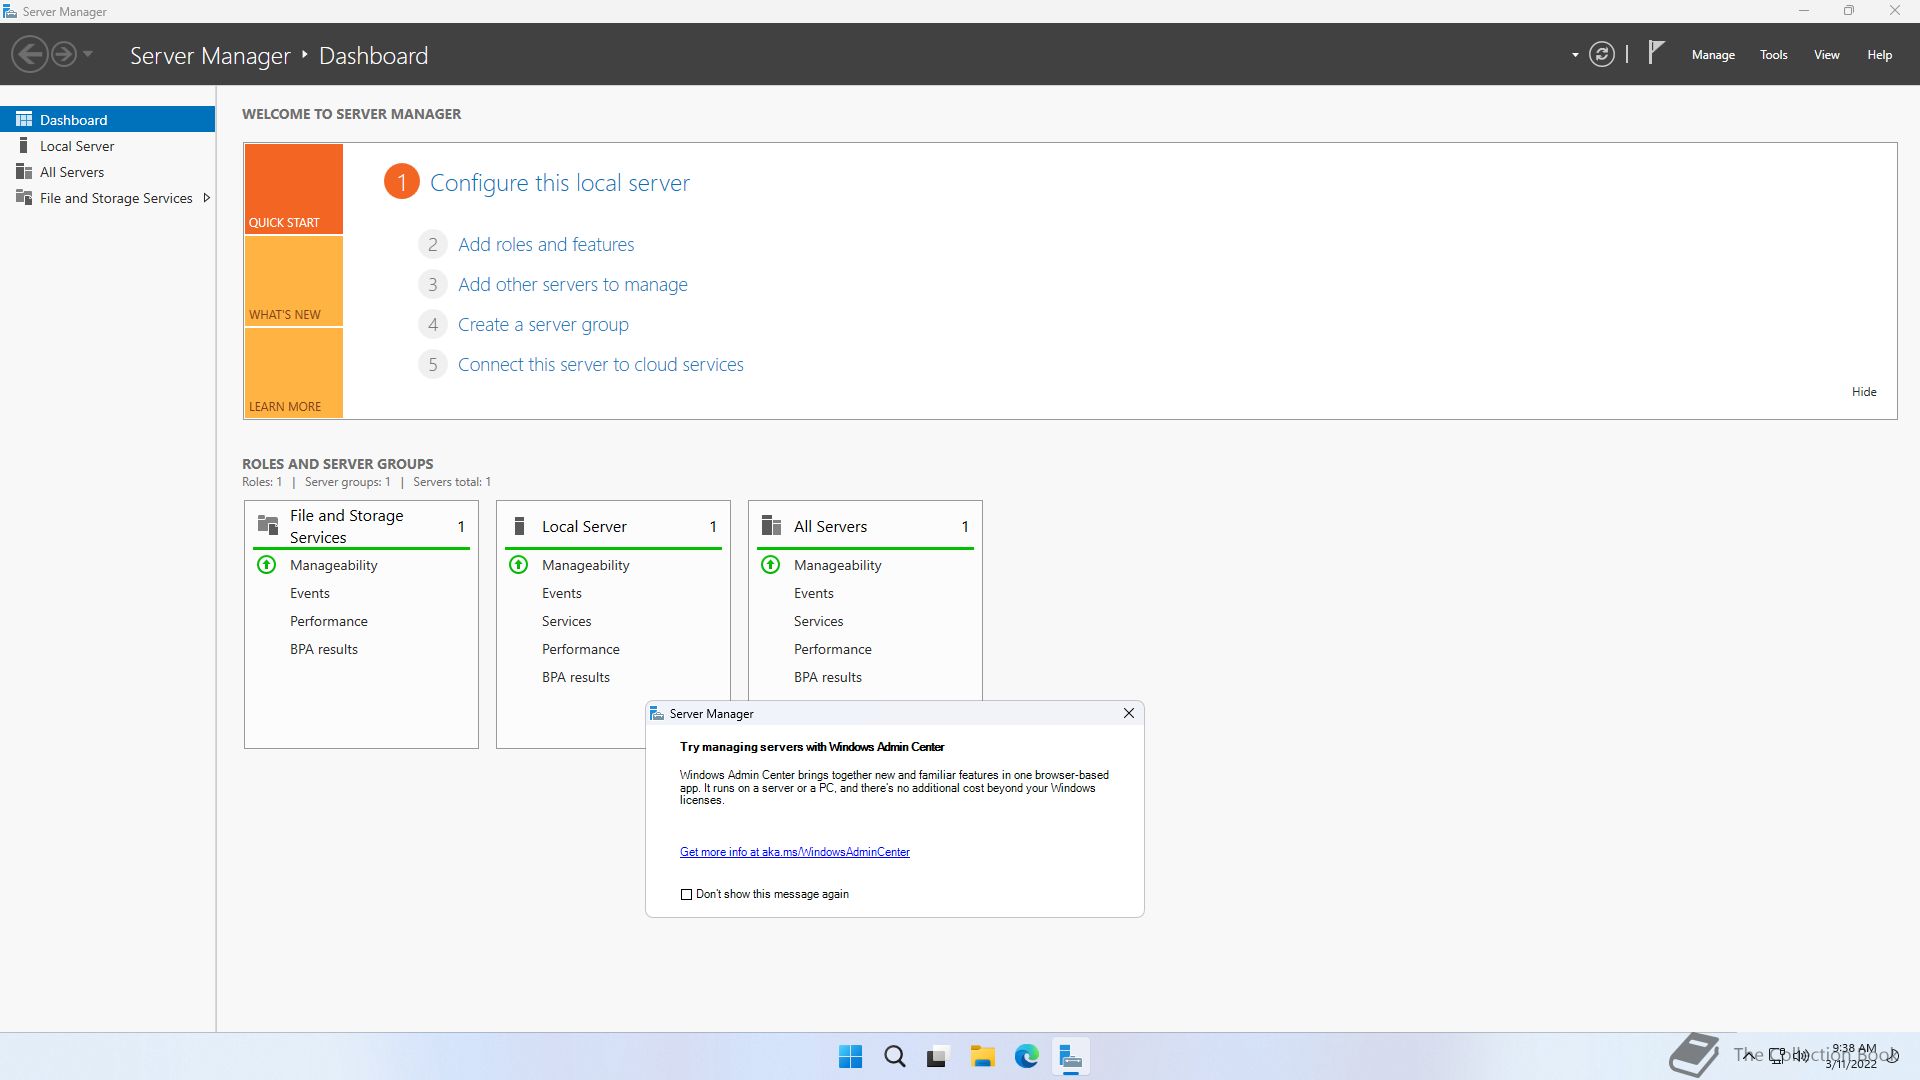Click Connect this server to cloud services

(x=601, y=364)
